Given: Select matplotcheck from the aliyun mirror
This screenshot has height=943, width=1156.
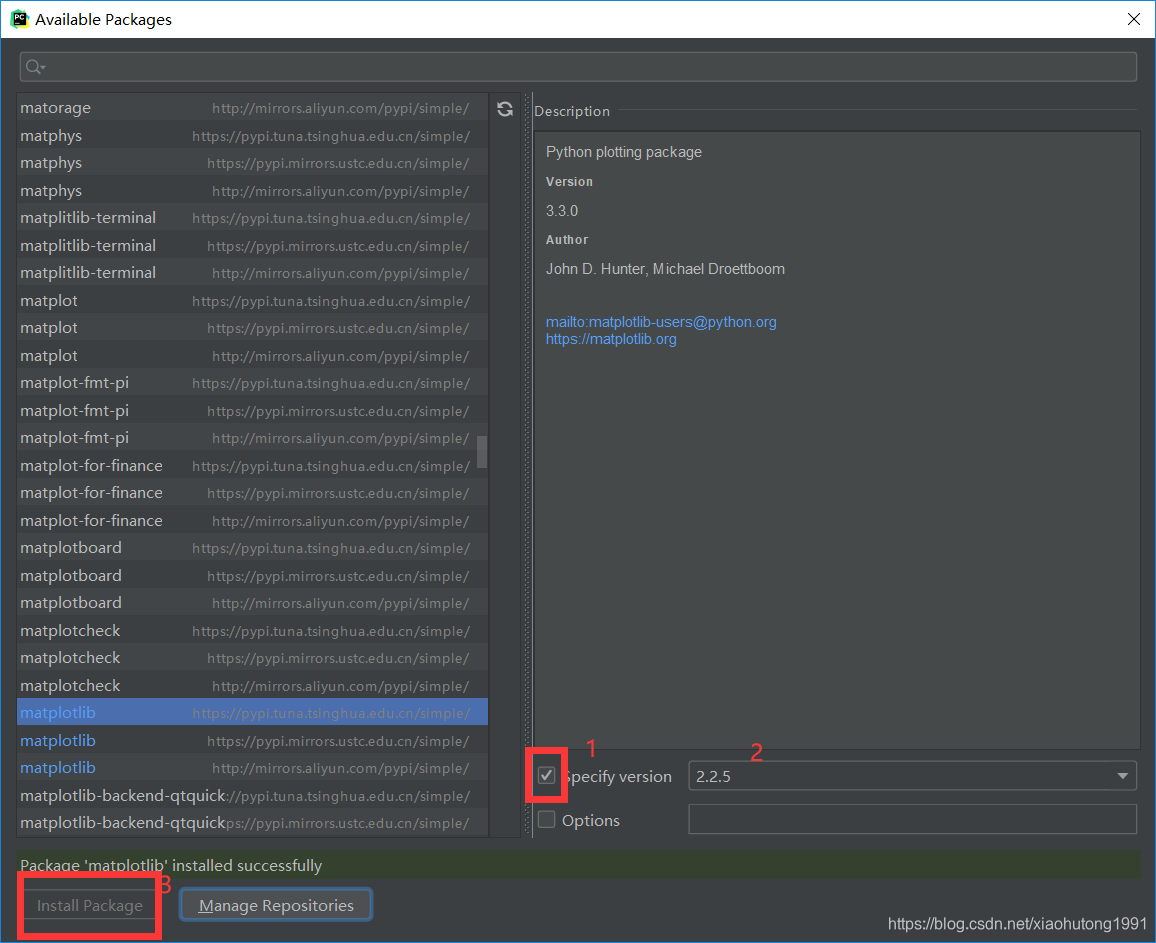Looking at the screenshot, I should coord(252,686).
